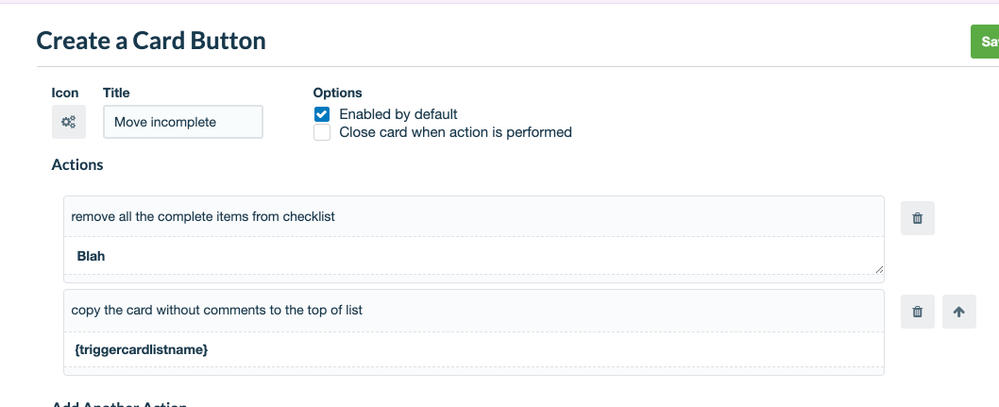This screenshot has height=407, width=999.
Task: Click the {triggercardlistname} list name field
Action: tap(474, 350)
